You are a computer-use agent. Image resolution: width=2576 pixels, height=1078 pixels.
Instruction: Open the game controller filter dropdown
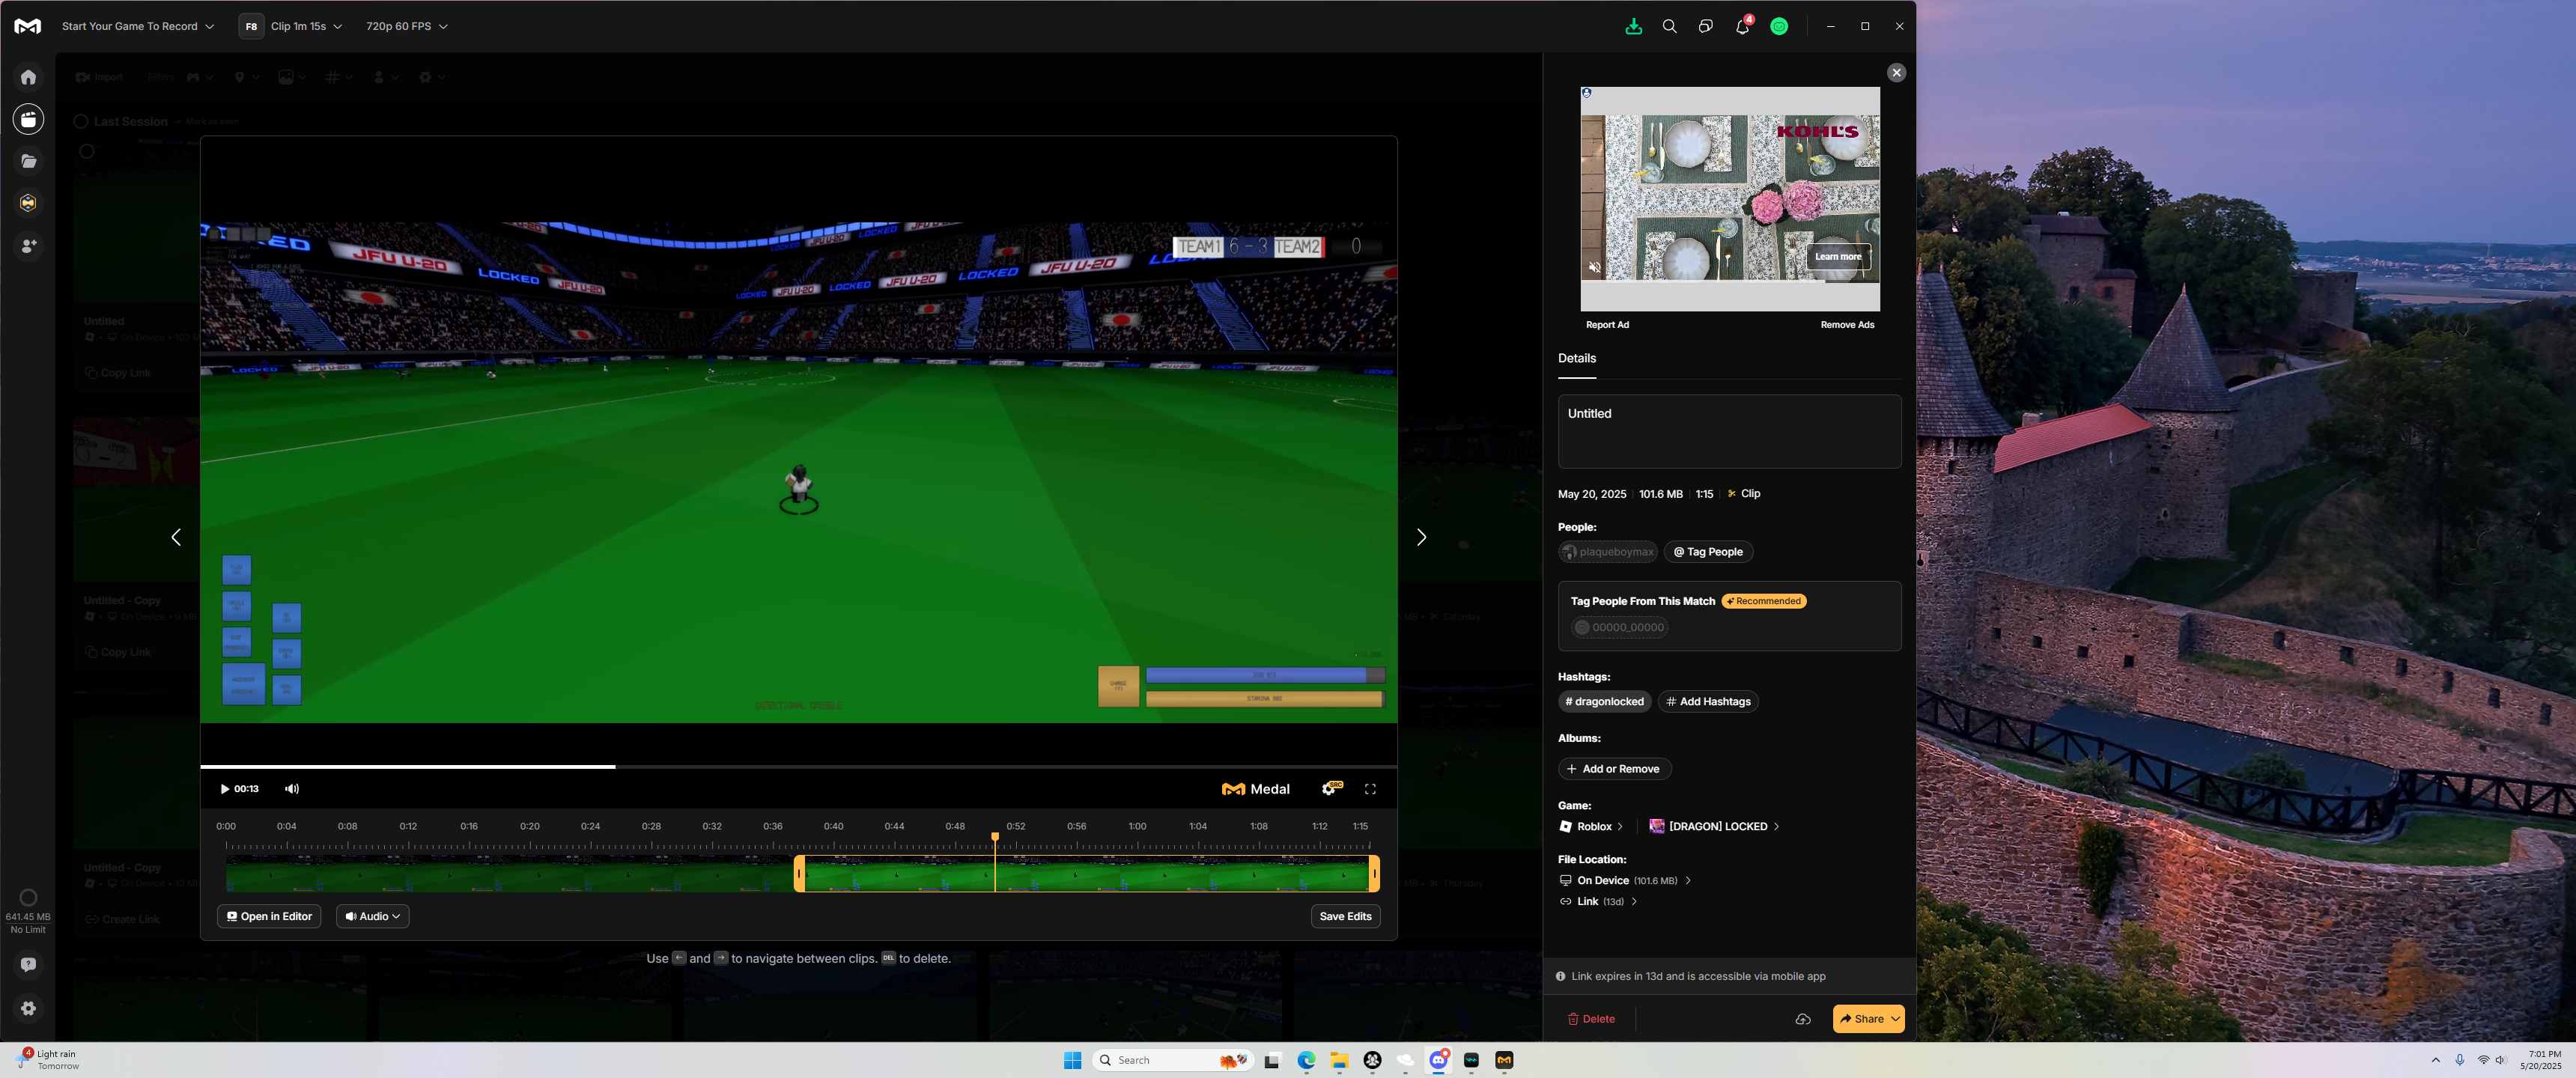pyautogui.click(x=200, y=77)
